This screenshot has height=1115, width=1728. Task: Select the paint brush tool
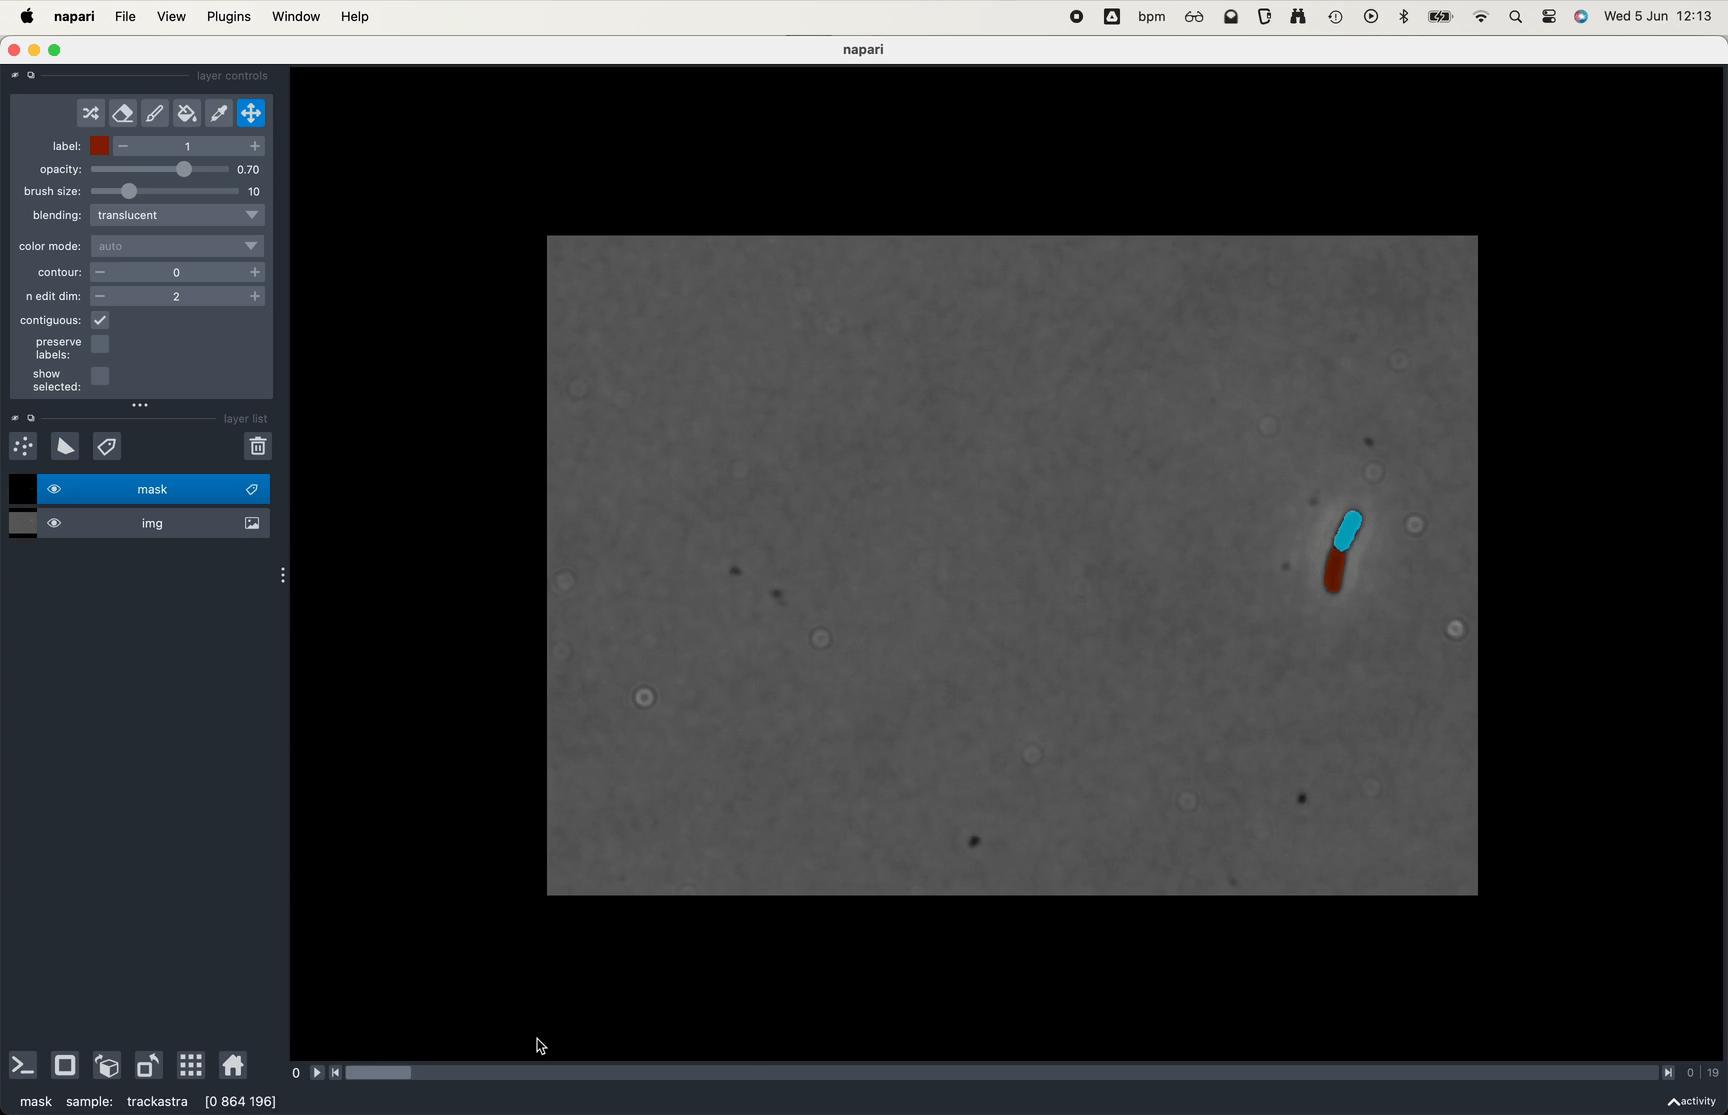click(x=155, y=114)
